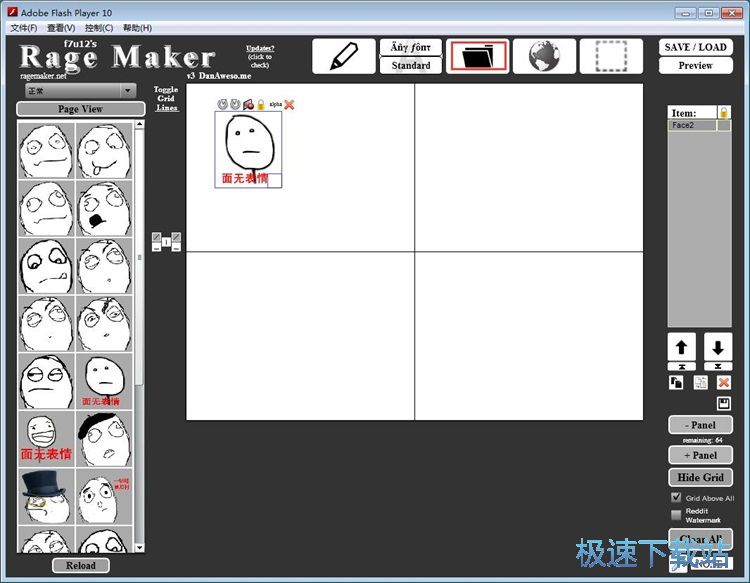Remove a panel with - Panel button
This screenshot has height=583, width=750.
pos(700,425)
